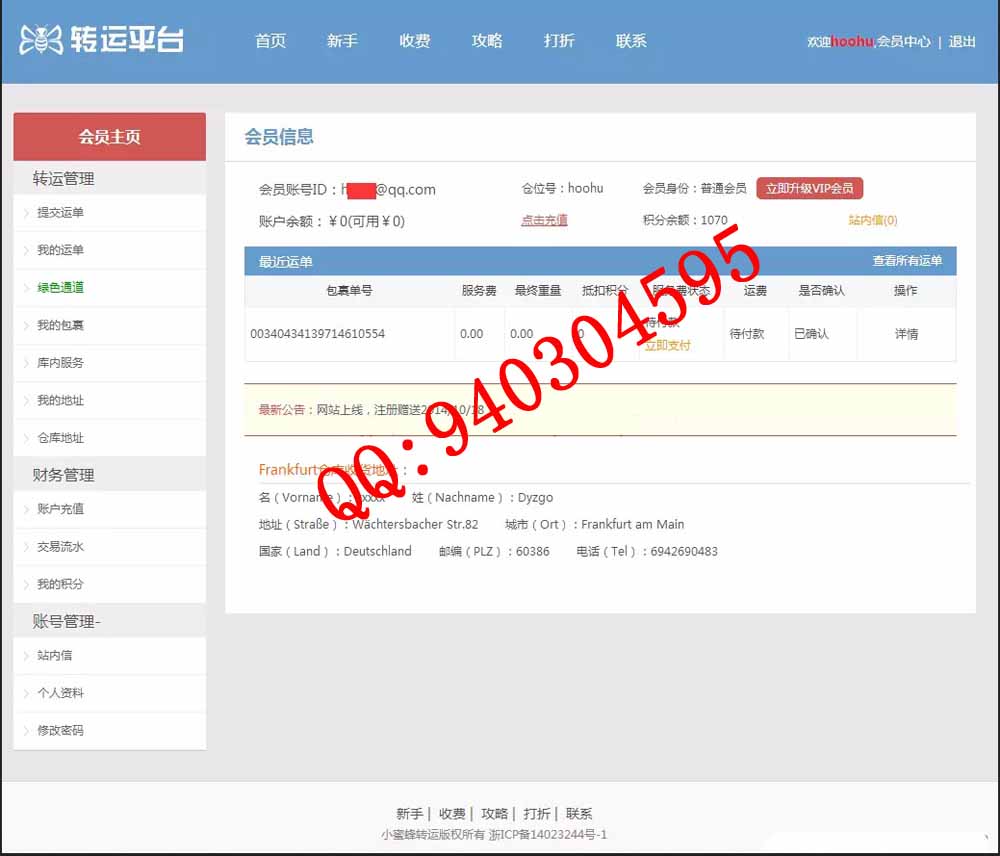Click the 会员中心 link in the header
Image resolution: width=1000 pixels, height=856 pixels.
coord(904,42)
